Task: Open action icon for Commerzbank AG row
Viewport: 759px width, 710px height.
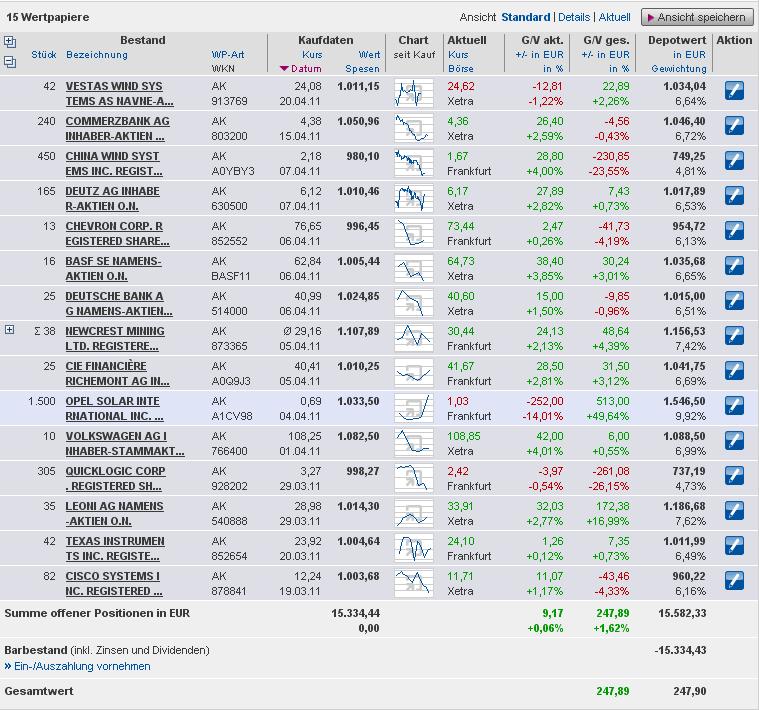Action: [x=734, y=125]
